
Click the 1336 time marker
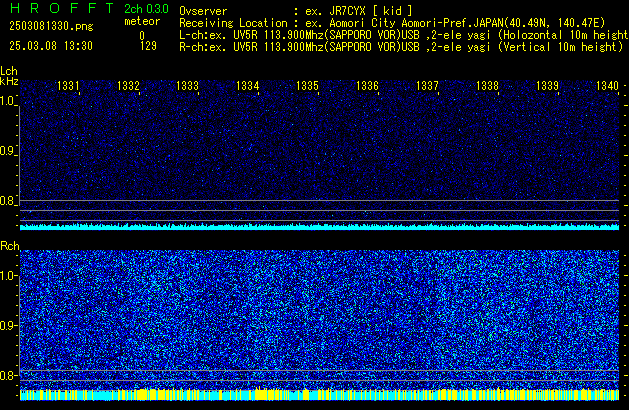367,86
